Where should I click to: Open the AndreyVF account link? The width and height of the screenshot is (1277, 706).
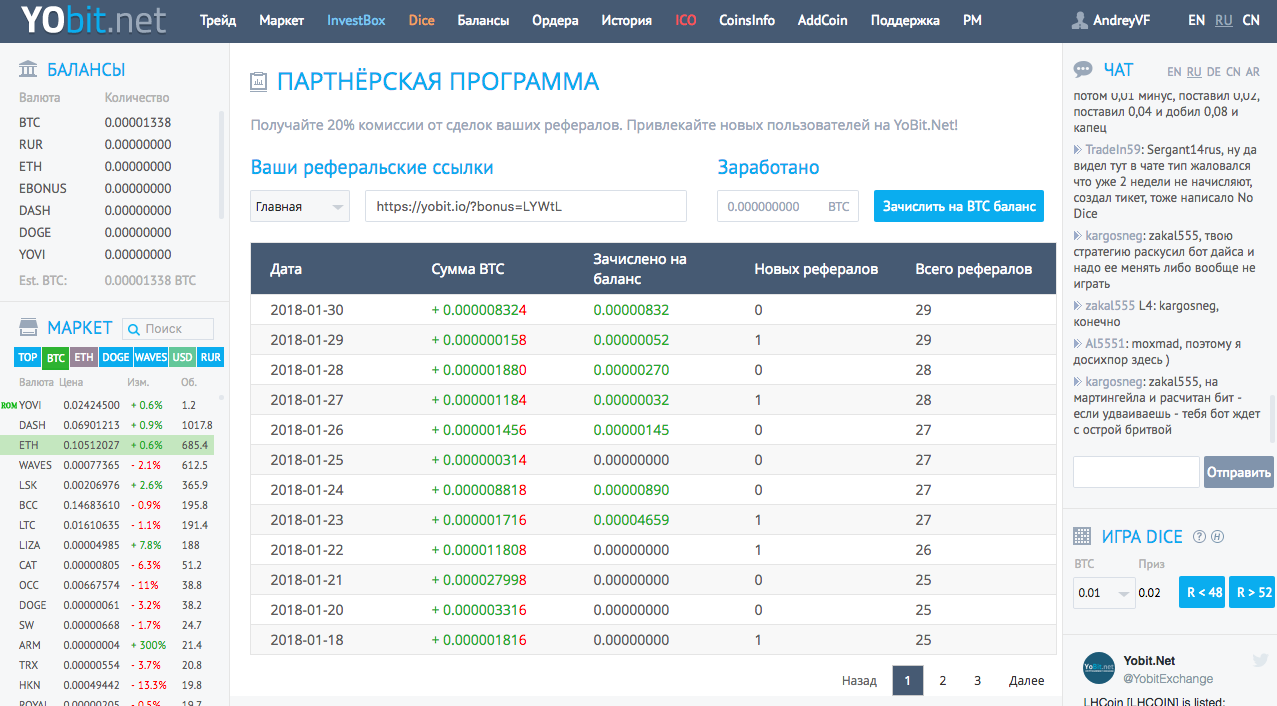click(x=1123, y=20)
